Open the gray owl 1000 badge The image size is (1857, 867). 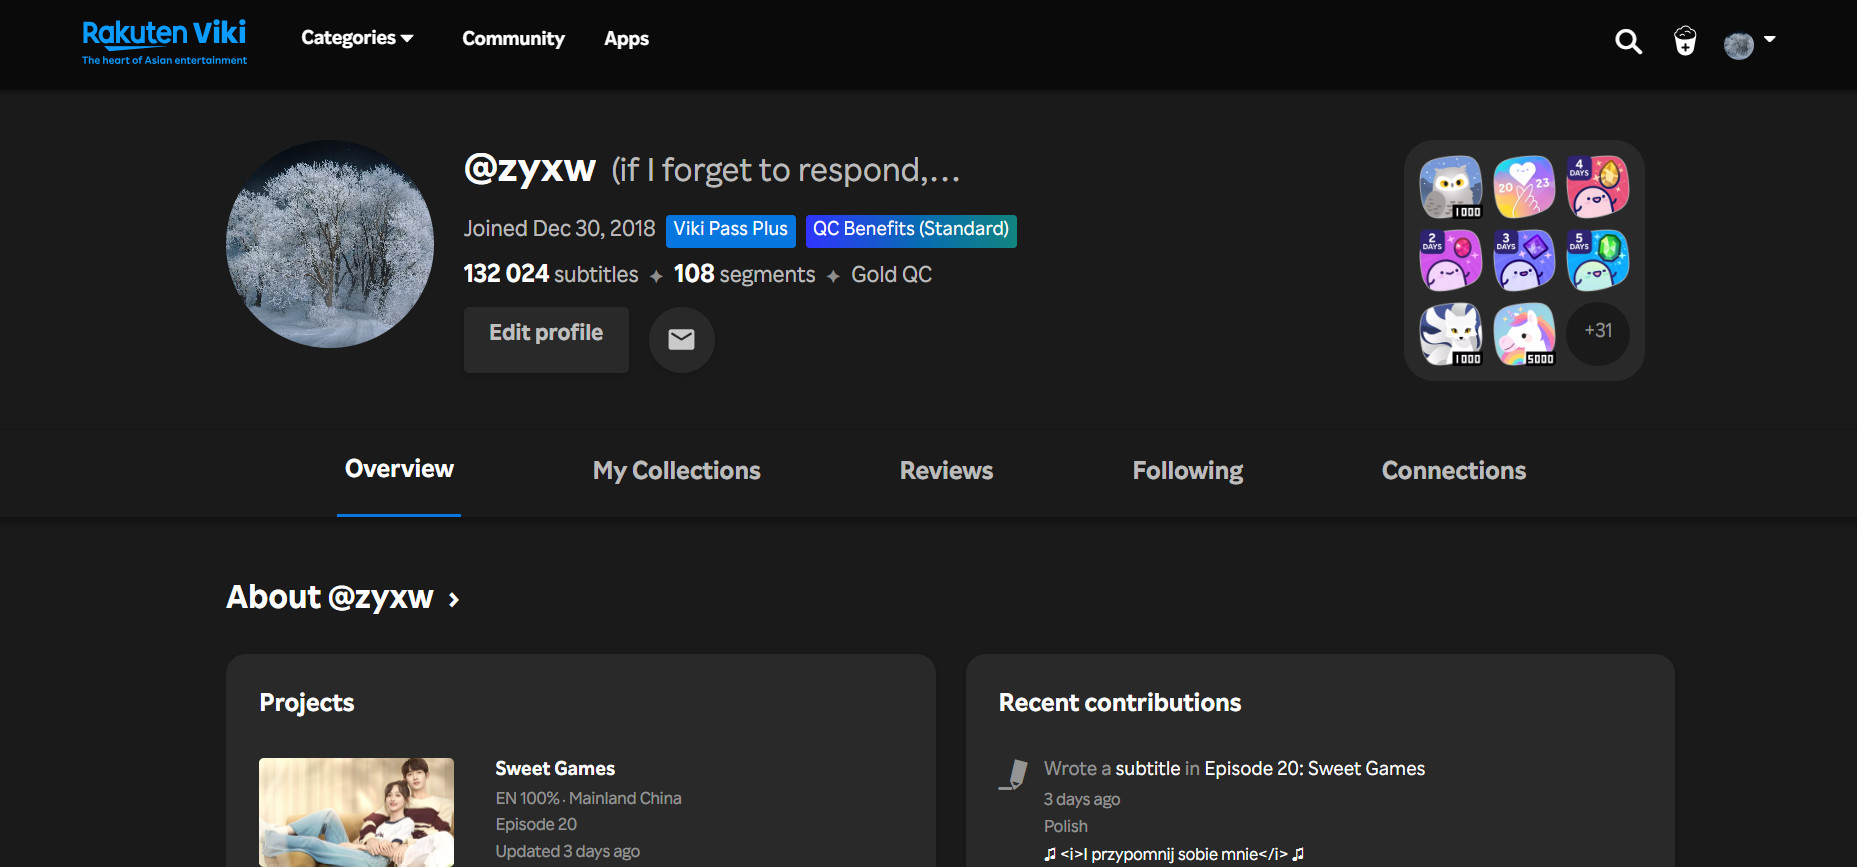point(1451,187)
